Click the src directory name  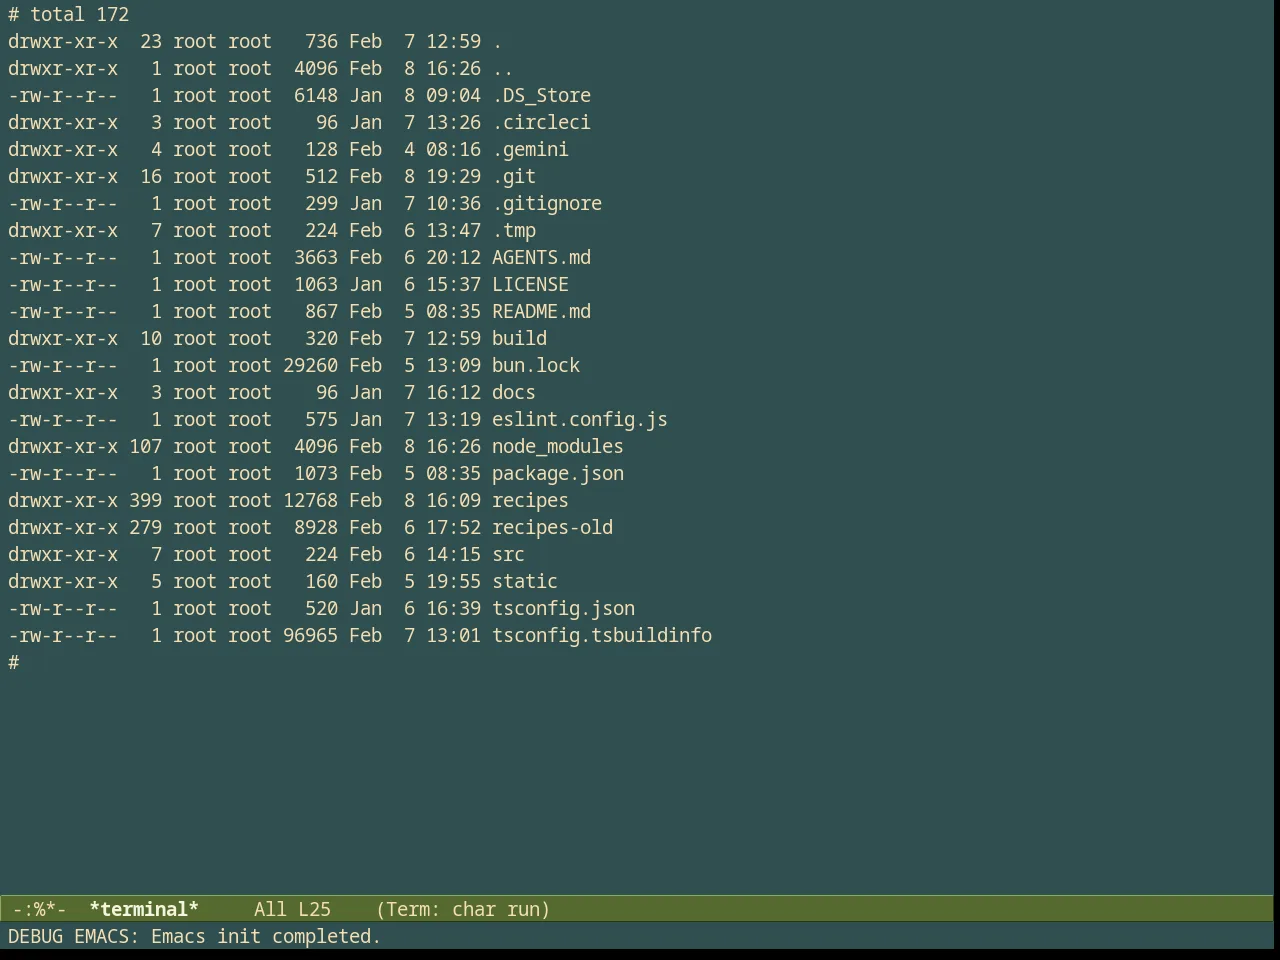tap(508, 554)
